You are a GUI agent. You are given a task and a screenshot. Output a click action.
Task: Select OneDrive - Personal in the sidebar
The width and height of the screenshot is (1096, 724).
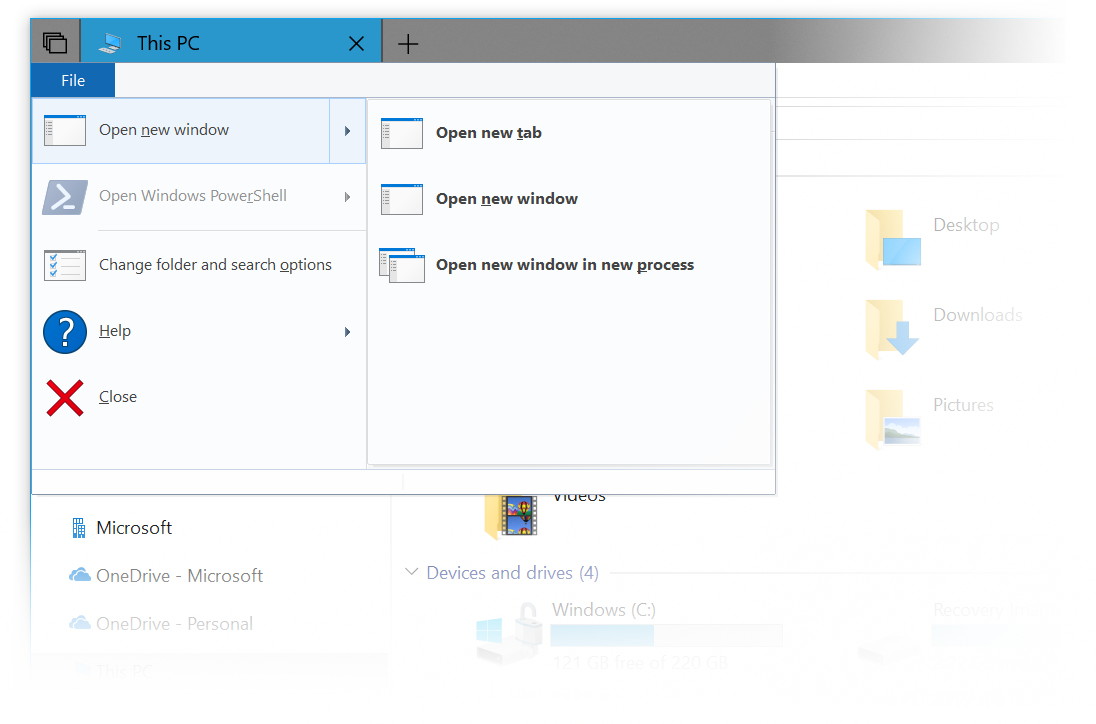click(x=175, y=623)
